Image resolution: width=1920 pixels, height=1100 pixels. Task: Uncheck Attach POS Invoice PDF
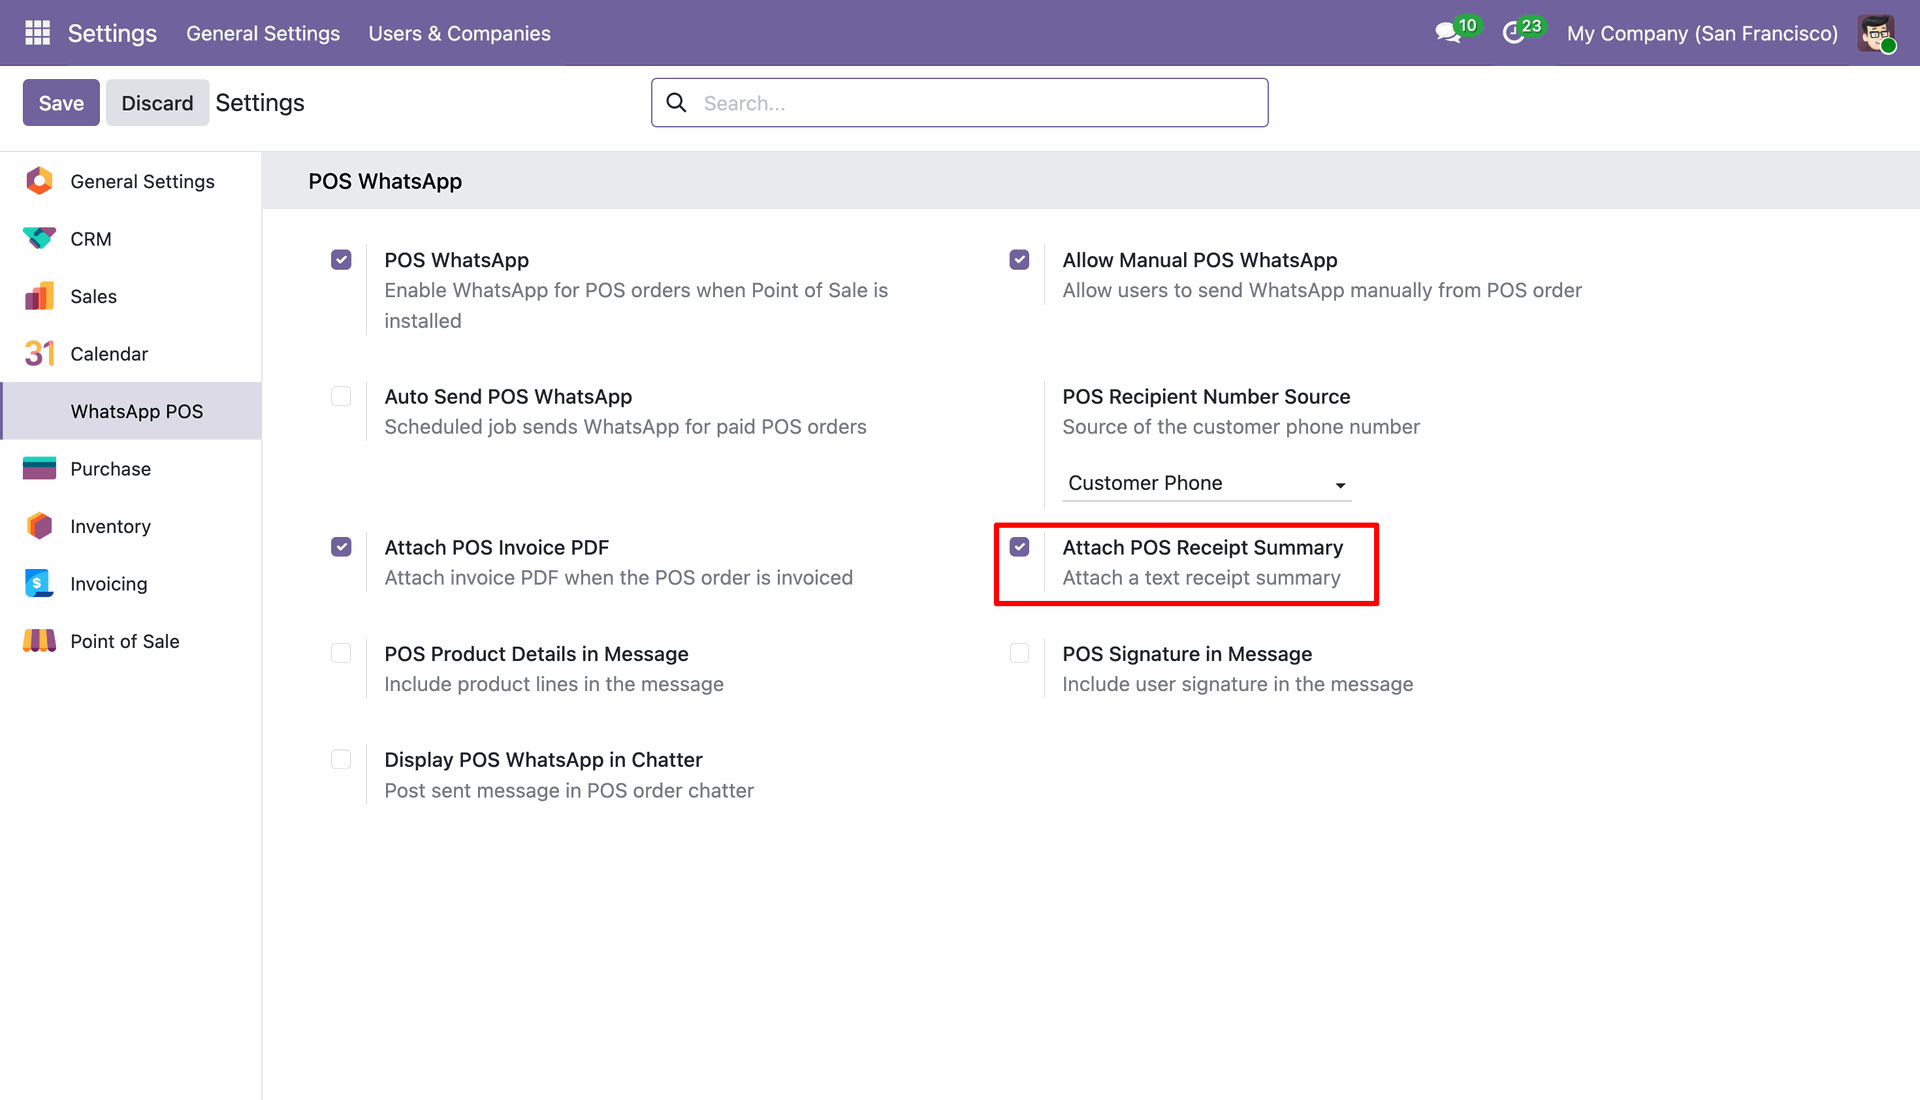pyautogui.click(x=341, y=547)
